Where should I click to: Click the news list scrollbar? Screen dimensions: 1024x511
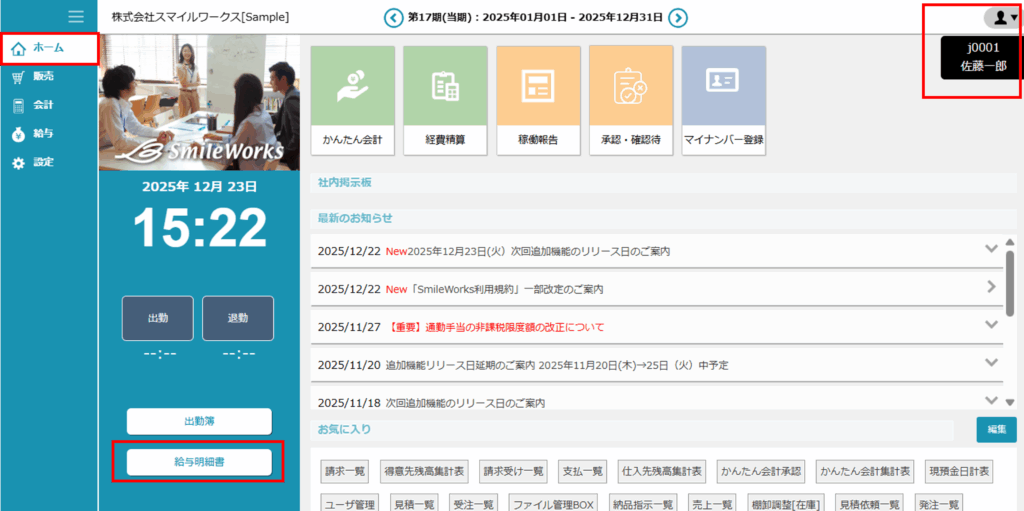[x=1012, y=270]
